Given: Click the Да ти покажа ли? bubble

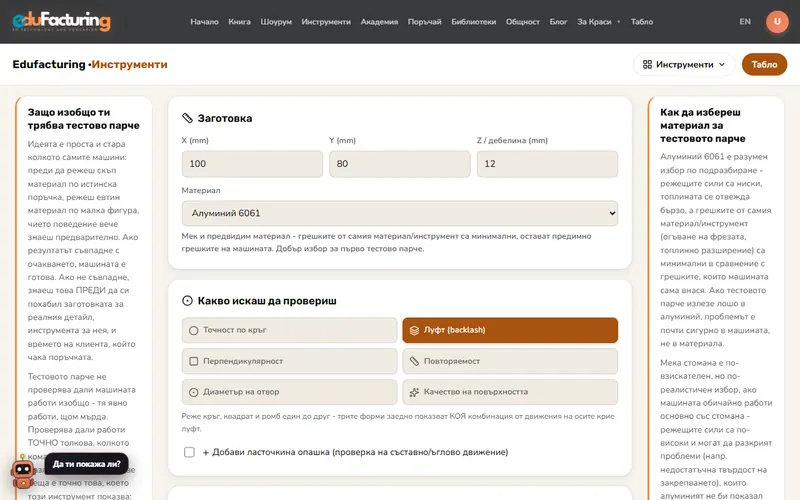Looking at the screenshot, I should point(87,464).
